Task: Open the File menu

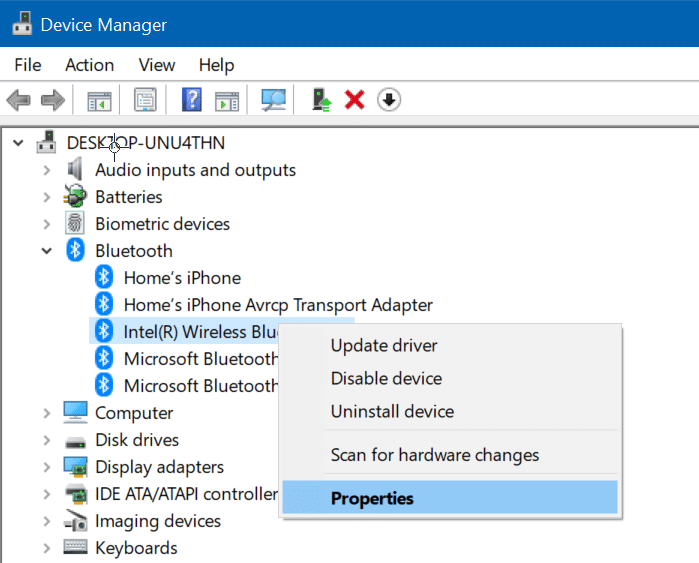Action: click(28, 65)
